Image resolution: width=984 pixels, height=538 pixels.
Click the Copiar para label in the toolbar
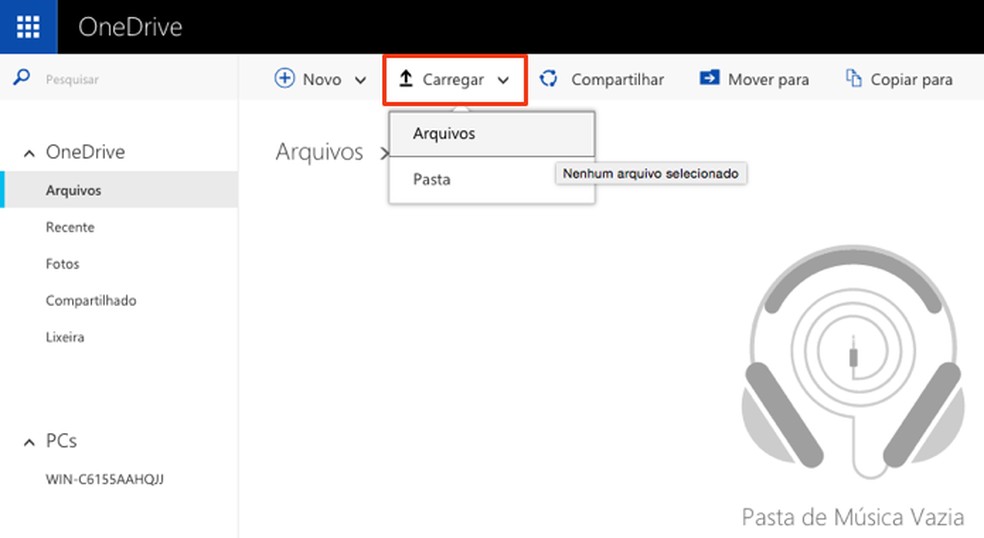tap(911, 80)
